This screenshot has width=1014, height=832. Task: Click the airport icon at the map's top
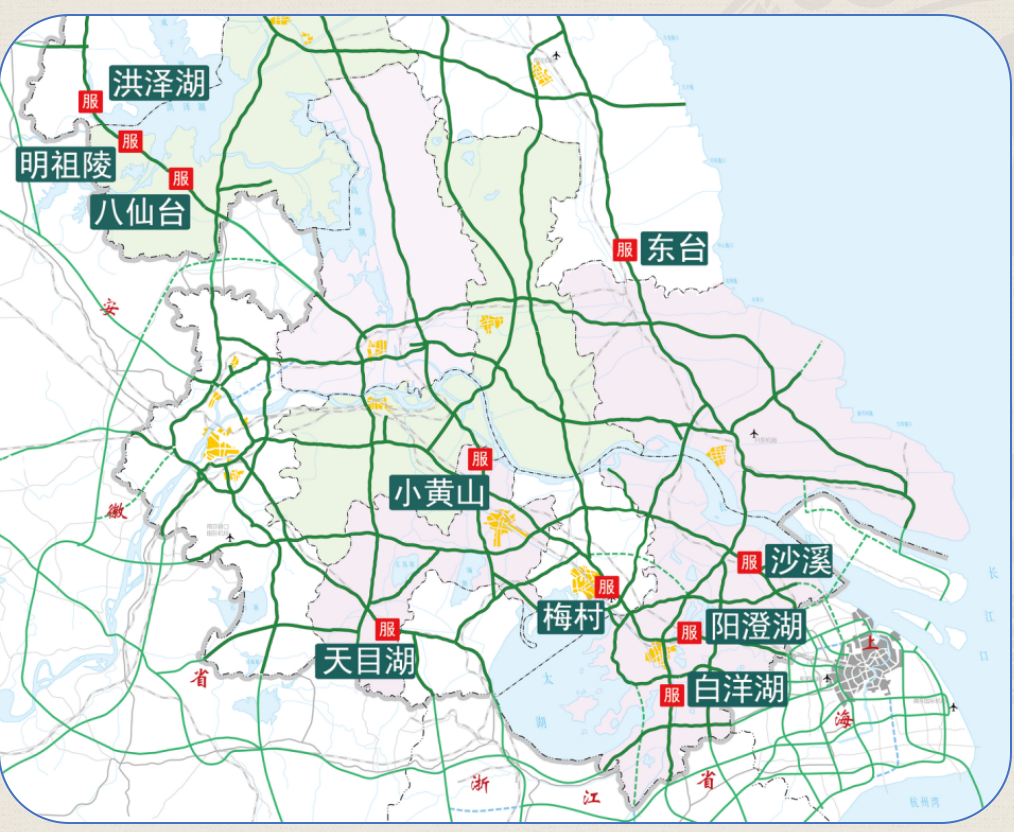(557, 55)
